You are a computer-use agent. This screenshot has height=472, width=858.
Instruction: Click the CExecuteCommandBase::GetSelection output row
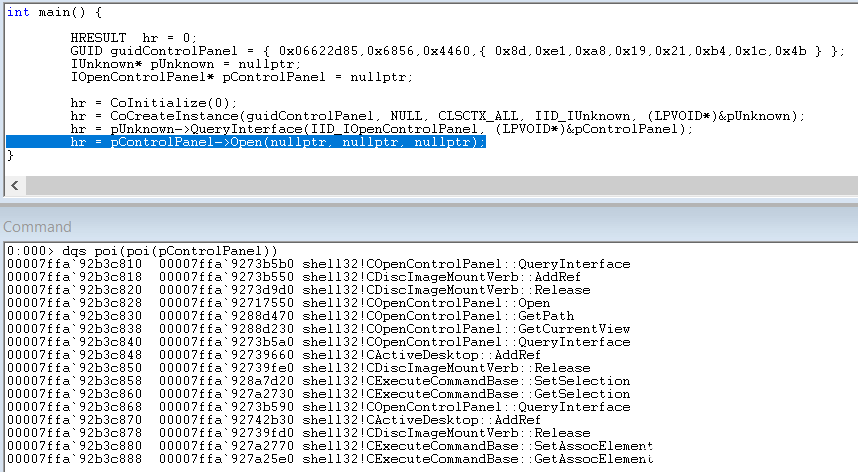(x=322, y=393)
